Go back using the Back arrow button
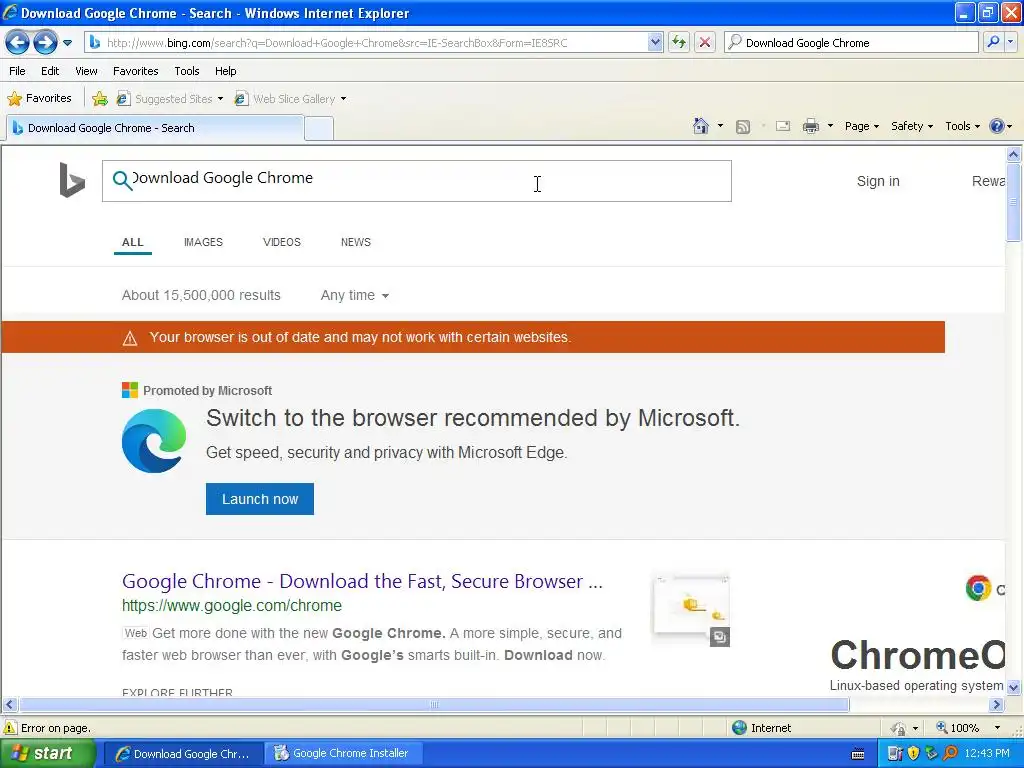This screenshot has height=768, width=1024. pos(17,43)
